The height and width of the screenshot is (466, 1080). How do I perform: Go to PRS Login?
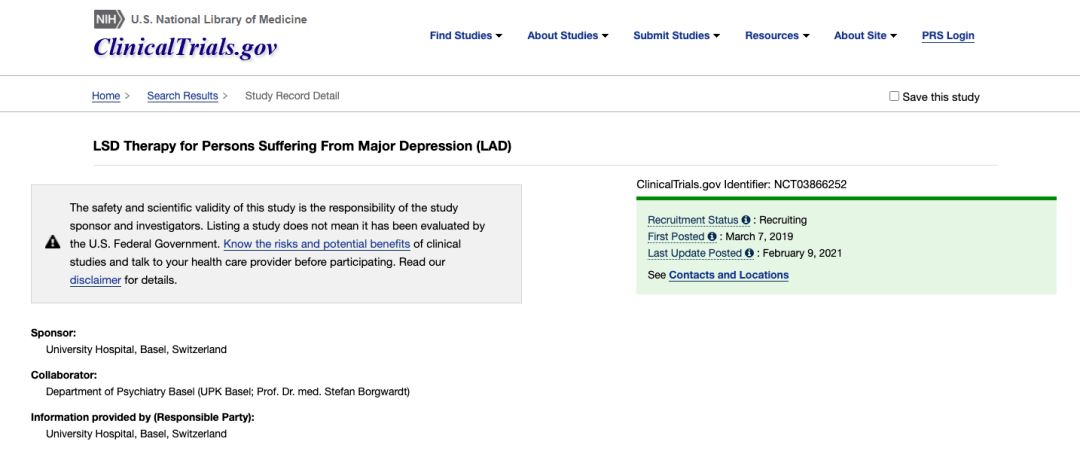pyautogui.click(x=948, y=36)
